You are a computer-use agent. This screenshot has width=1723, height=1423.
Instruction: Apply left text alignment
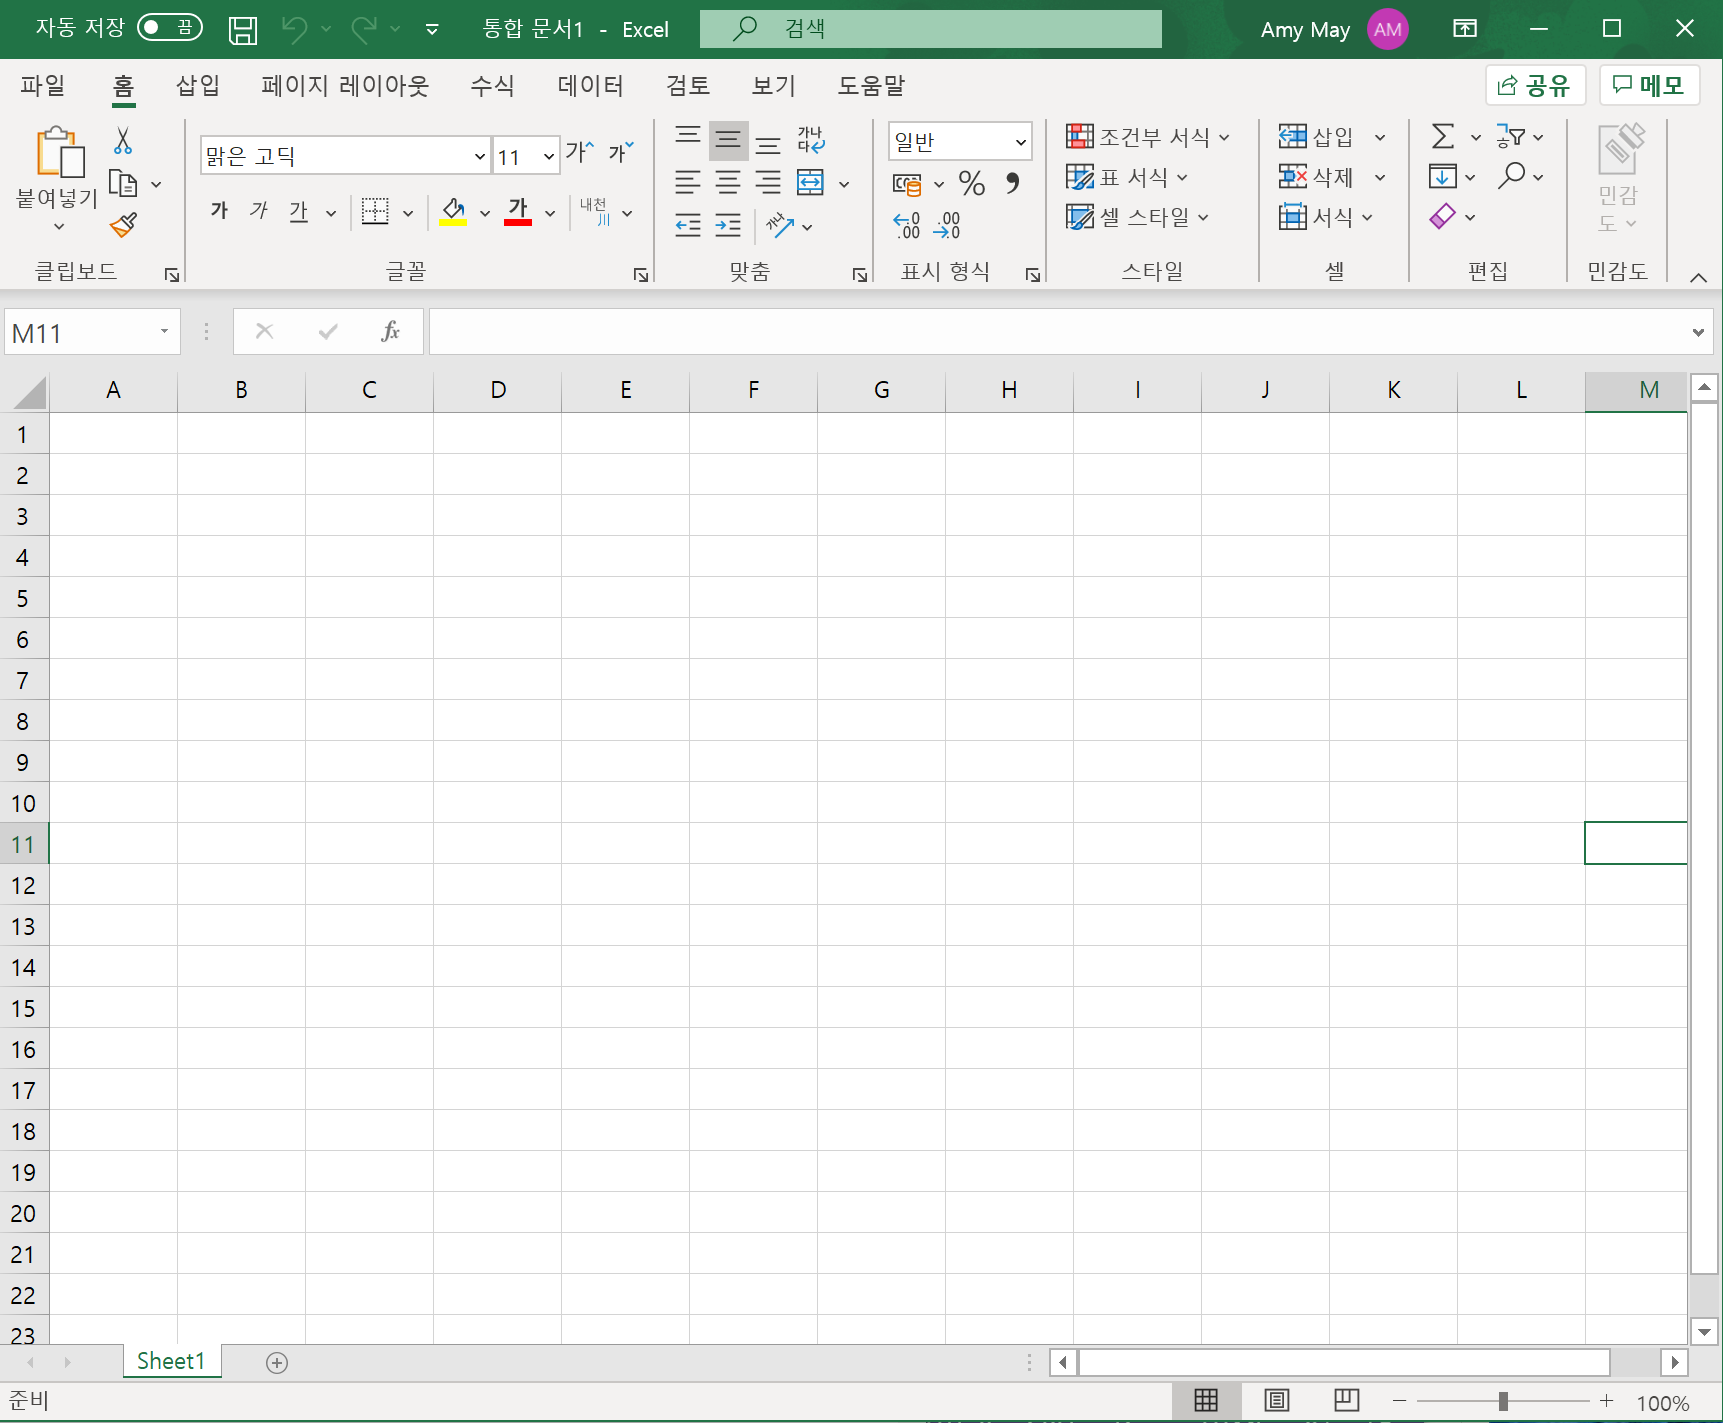[x=688, y=182]
